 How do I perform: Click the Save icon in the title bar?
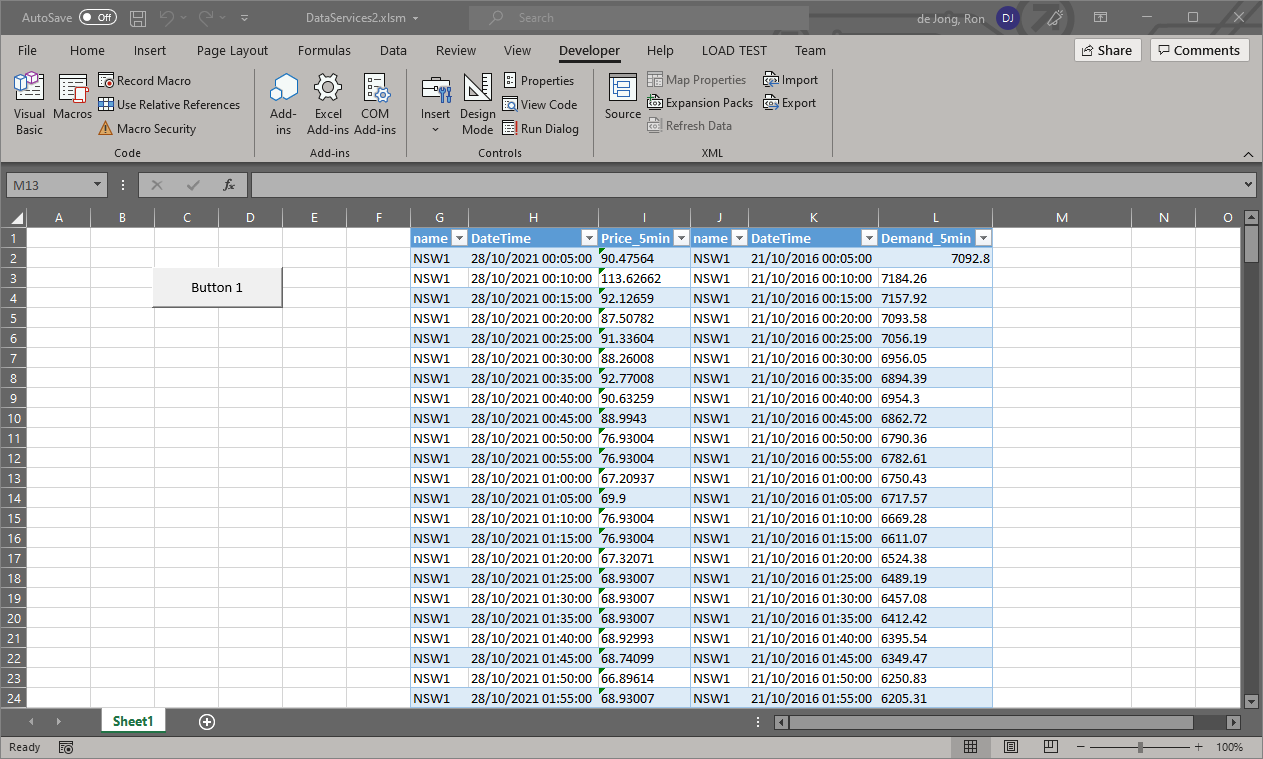pyautogui.click(x=138, y=18)
